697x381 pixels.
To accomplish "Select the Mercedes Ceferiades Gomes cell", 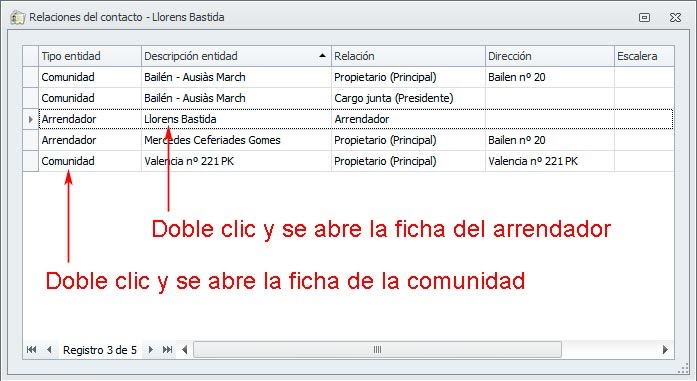I will click(x=236, y=140).
